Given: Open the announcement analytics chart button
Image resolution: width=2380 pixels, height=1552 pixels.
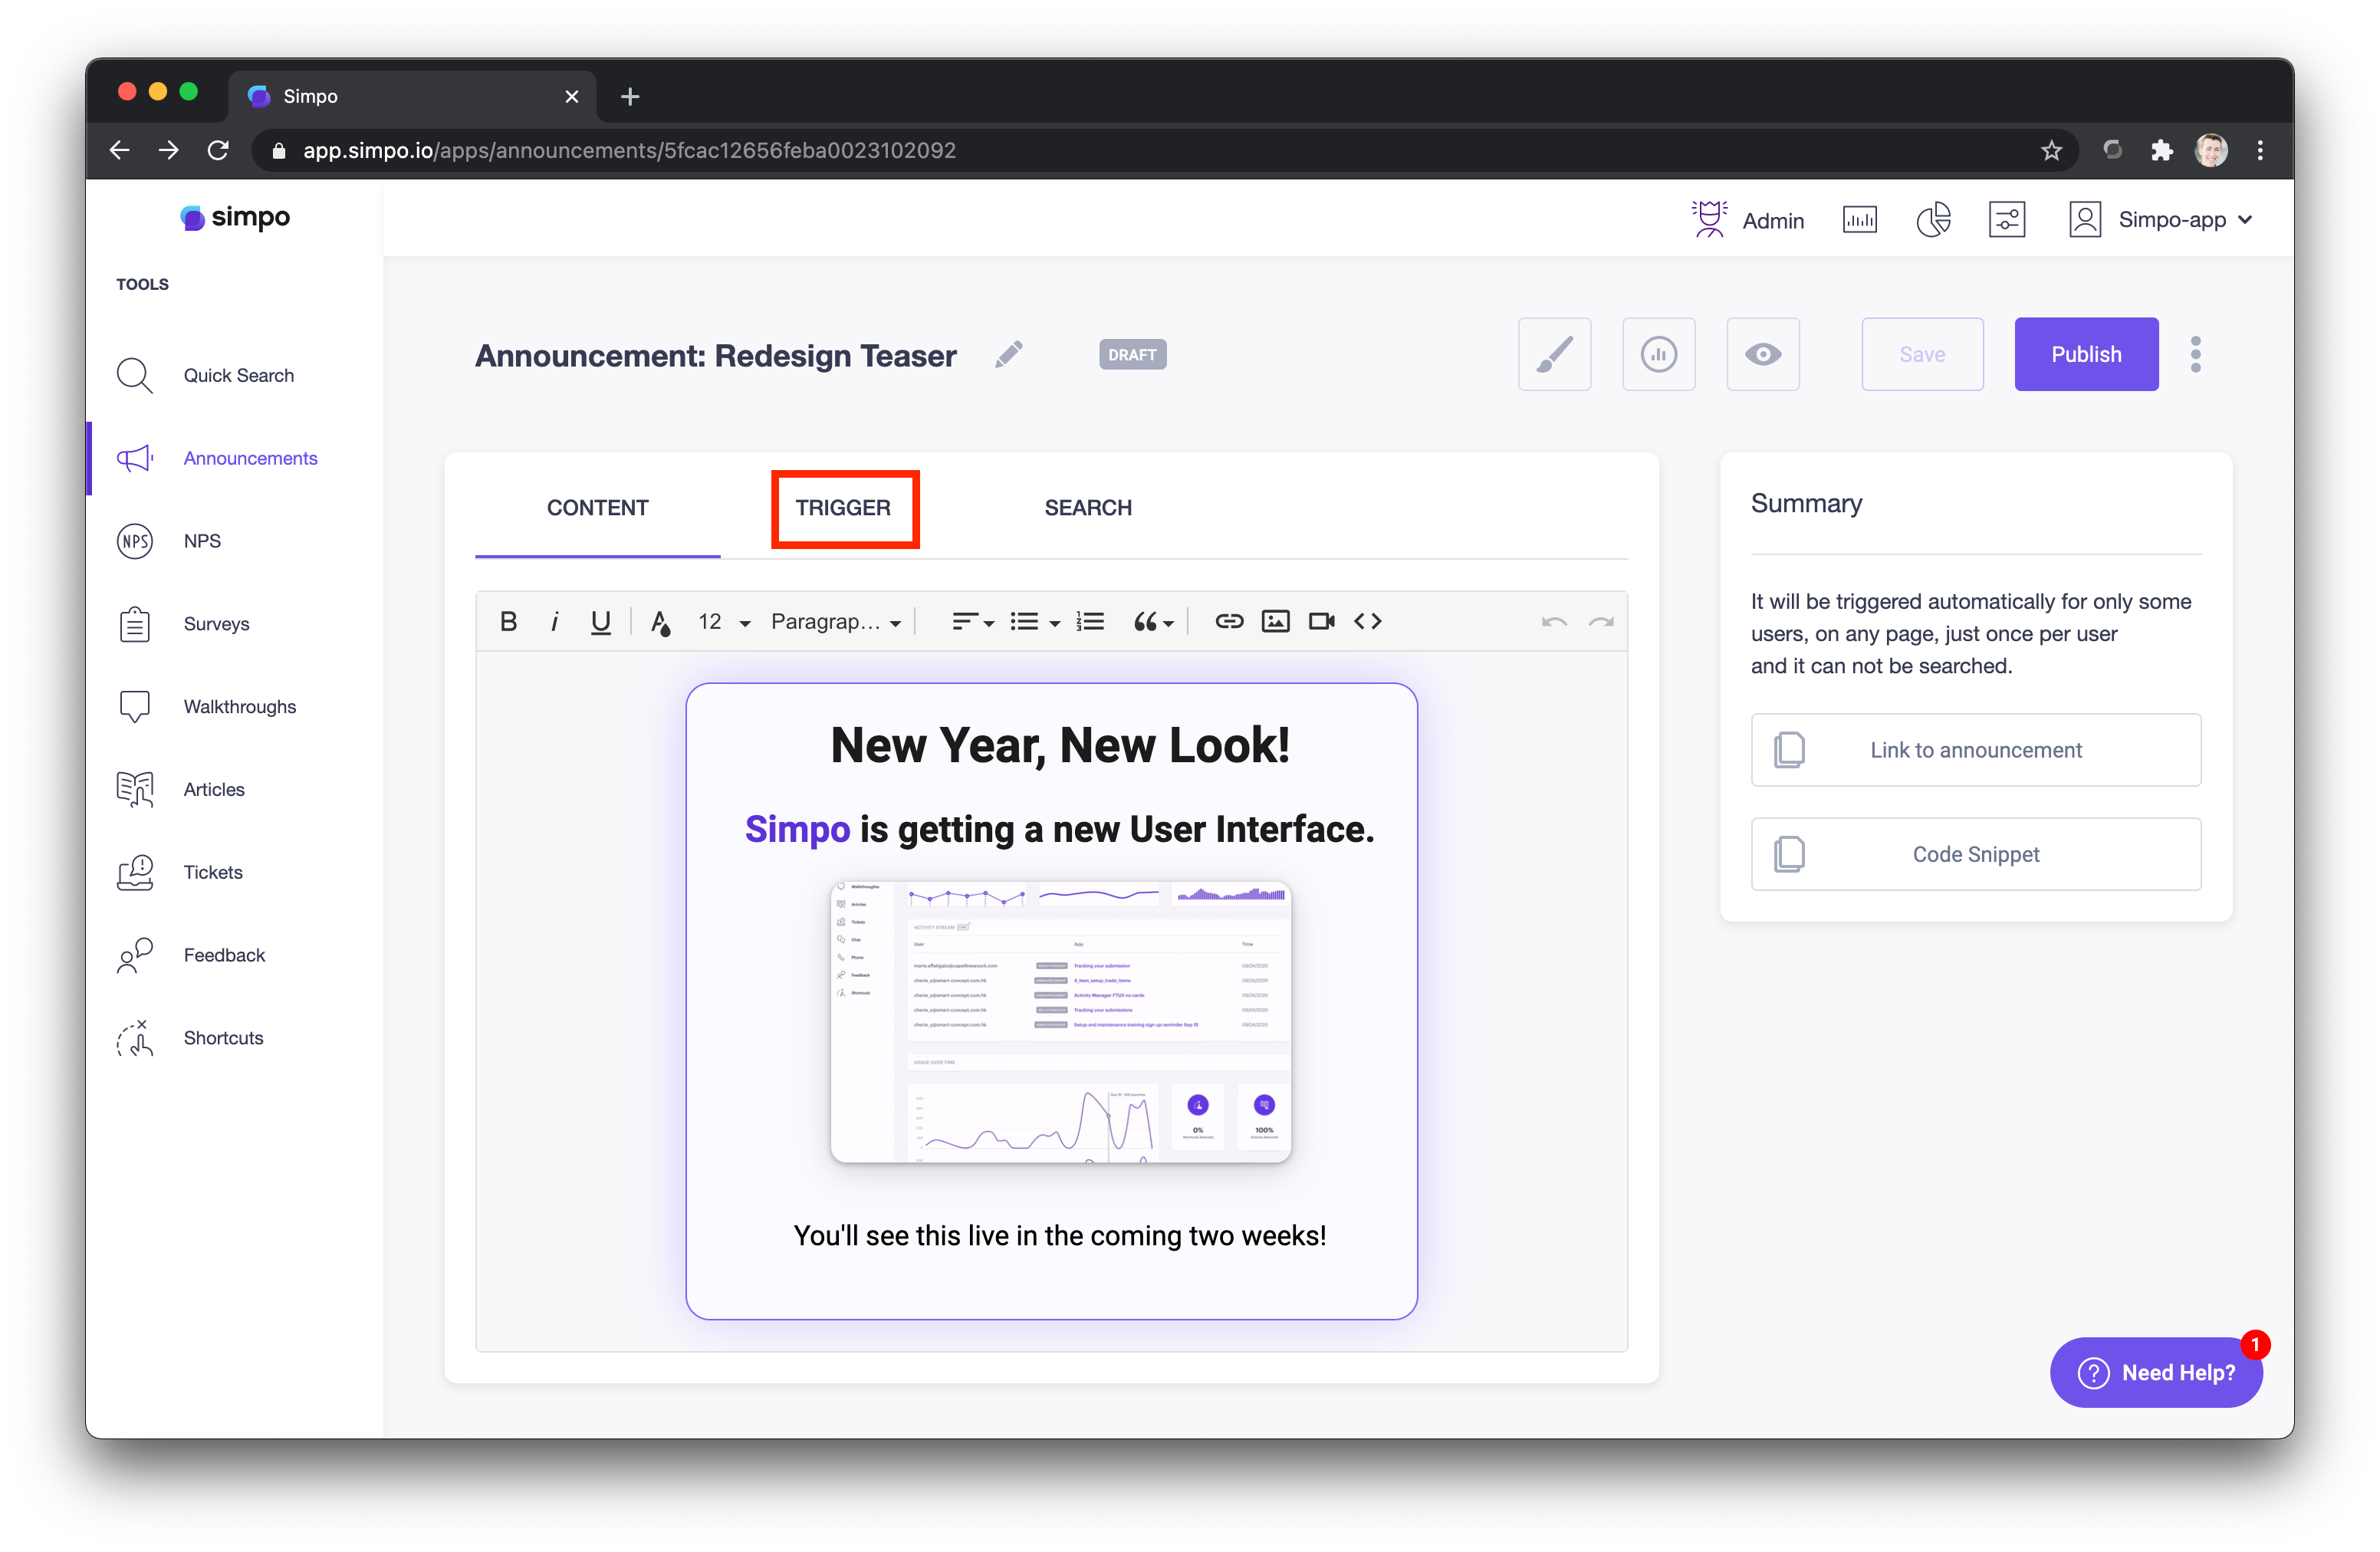Looking at the screenshot, I should click(1658, 354).
